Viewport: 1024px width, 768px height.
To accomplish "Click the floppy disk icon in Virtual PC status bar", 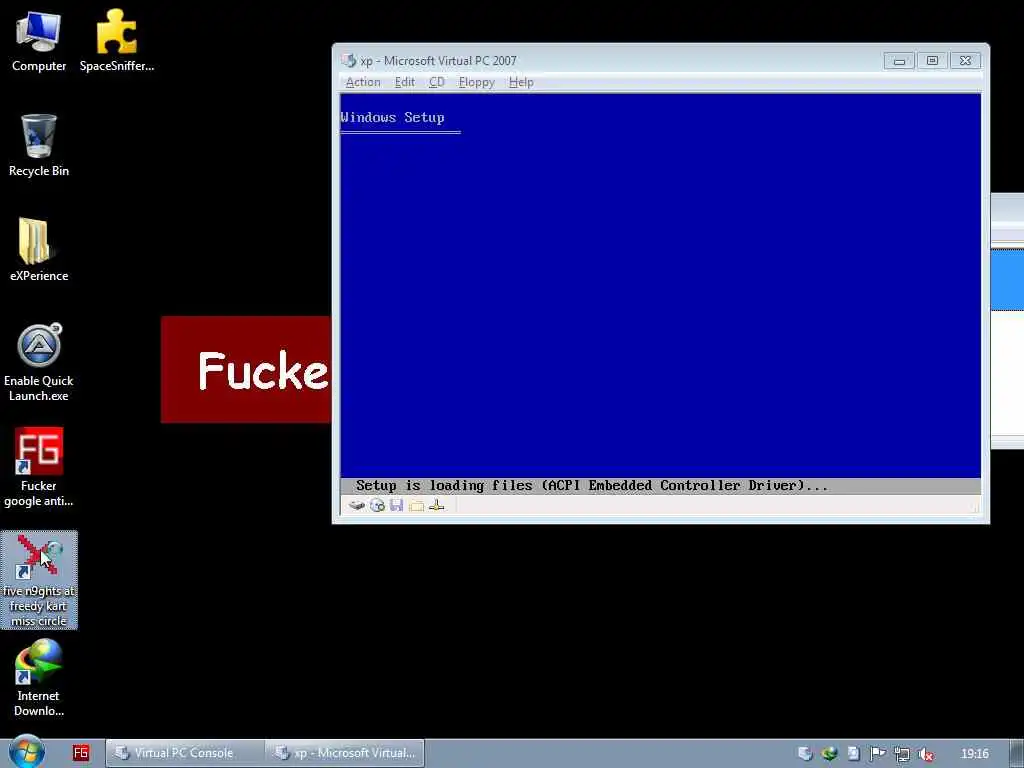I will coord(396,505).
